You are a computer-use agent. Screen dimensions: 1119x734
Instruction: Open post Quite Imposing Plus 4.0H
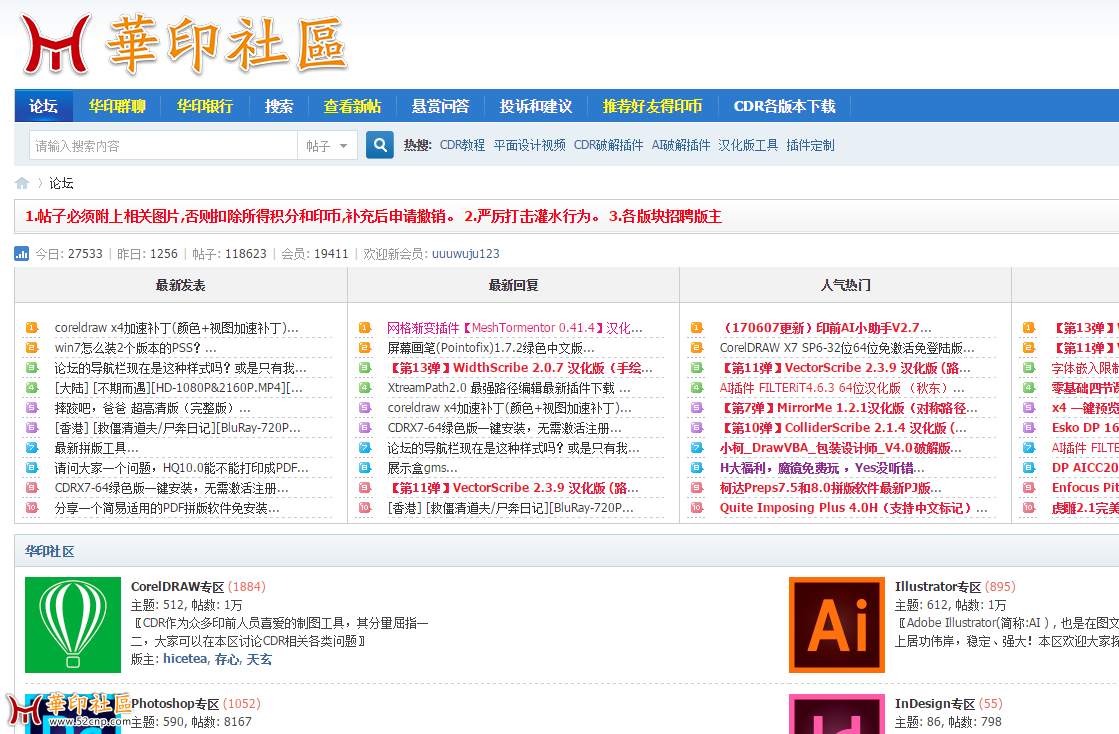pos(854,508)
